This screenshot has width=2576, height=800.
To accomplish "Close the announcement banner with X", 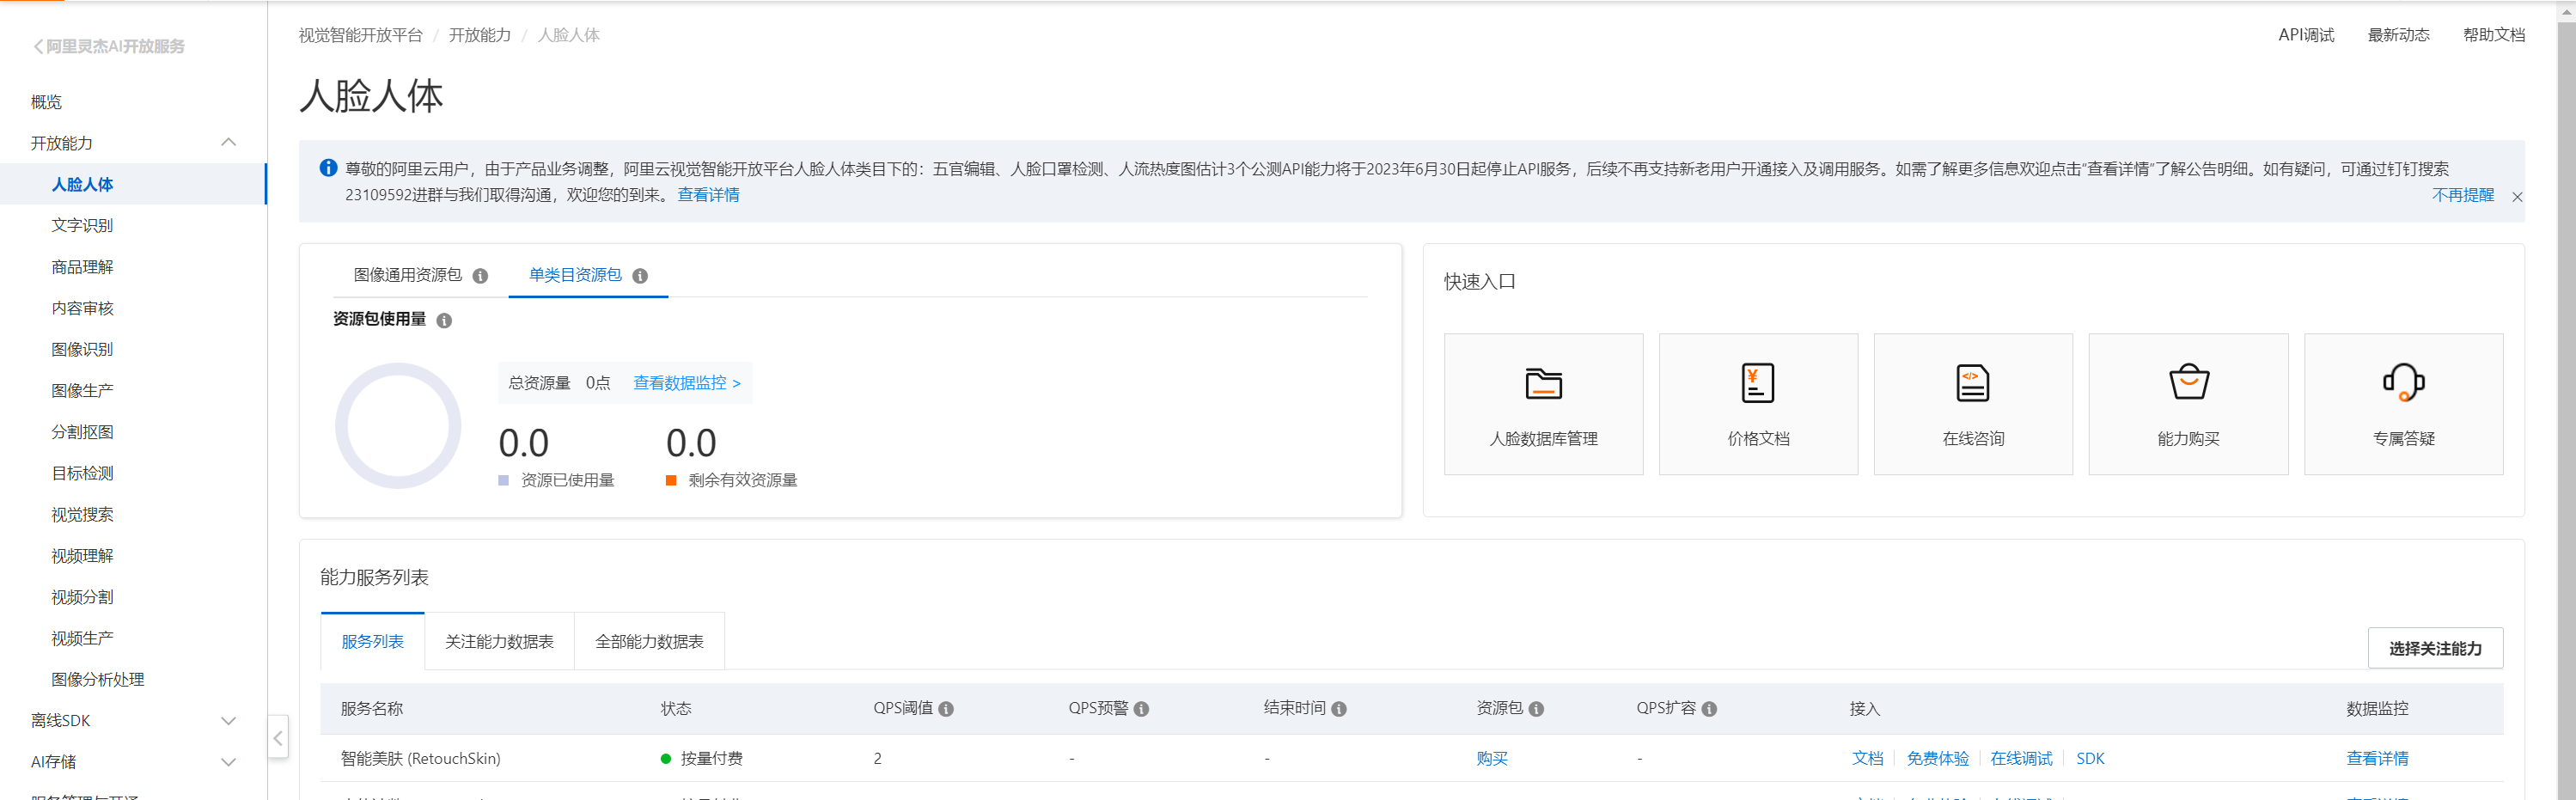I will (x=2517, y=197).
